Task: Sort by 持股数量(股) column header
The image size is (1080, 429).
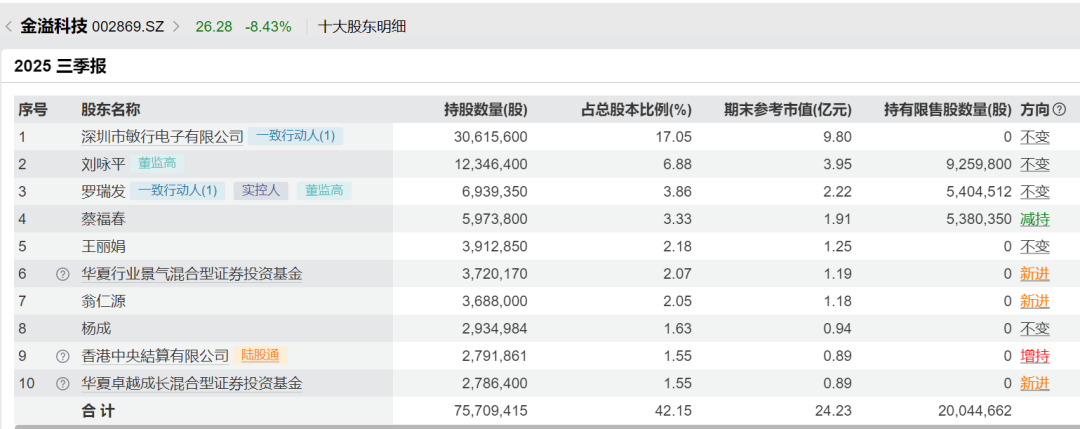Action: (x=485, y=110)
